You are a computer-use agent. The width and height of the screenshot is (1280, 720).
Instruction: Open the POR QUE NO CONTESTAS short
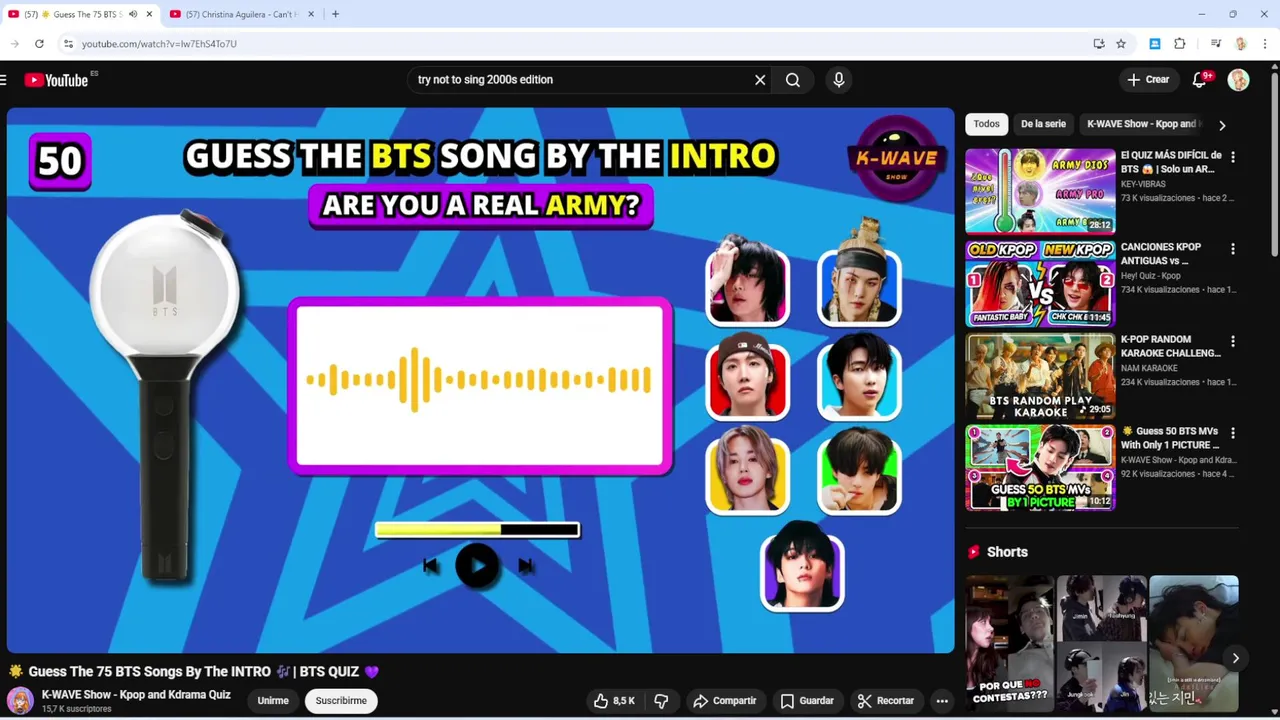[x=1009, y=642]
